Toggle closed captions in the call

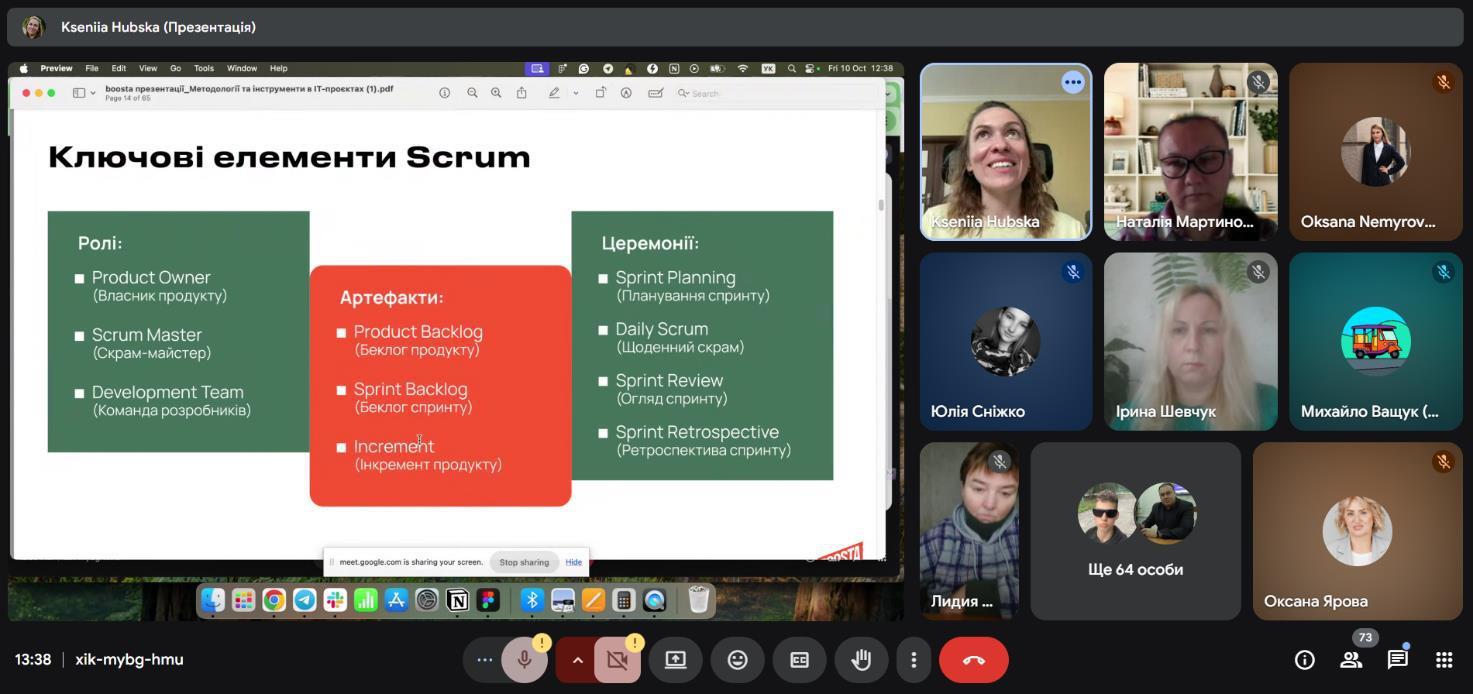(799, 660)
